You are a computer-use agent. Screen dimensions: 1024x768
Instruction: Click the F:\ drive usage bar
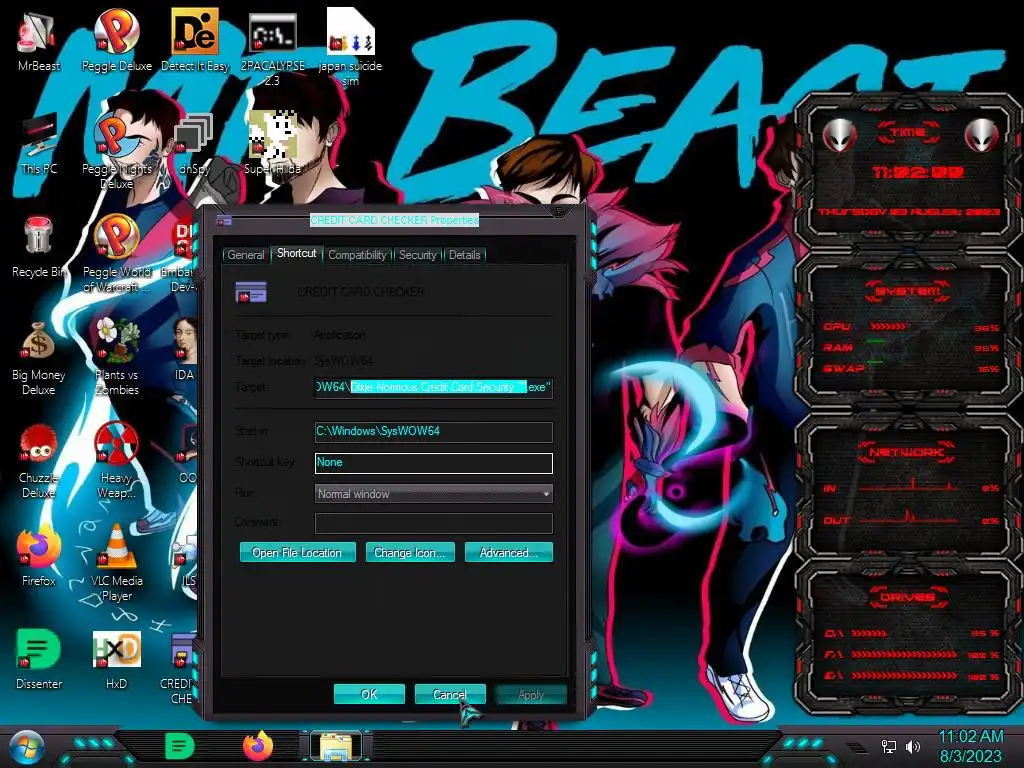click(x=904, y=654)
